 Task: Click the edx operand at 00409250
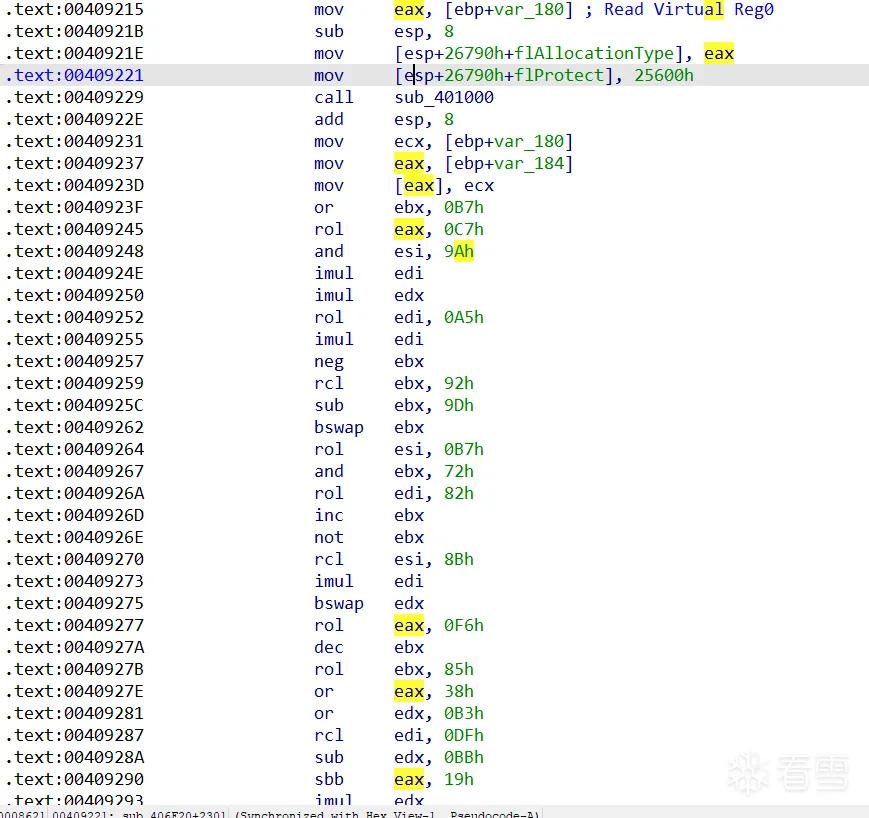point(409,295)
